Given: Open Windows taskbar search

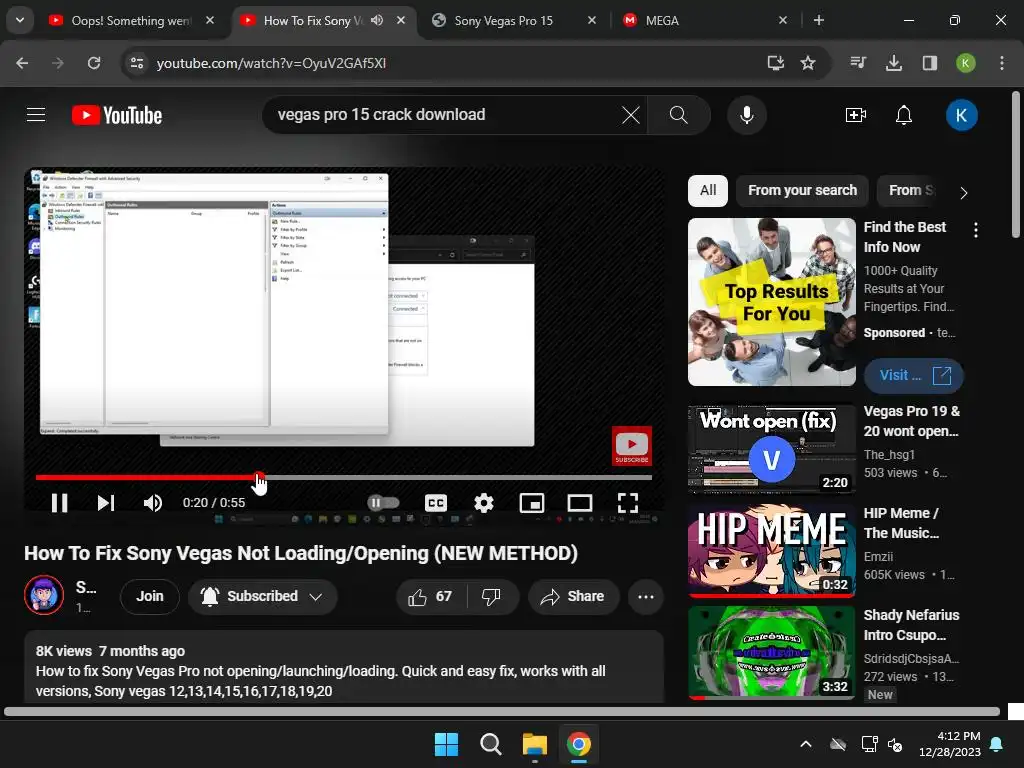Looking at the screenshot, I should point(490,744).
